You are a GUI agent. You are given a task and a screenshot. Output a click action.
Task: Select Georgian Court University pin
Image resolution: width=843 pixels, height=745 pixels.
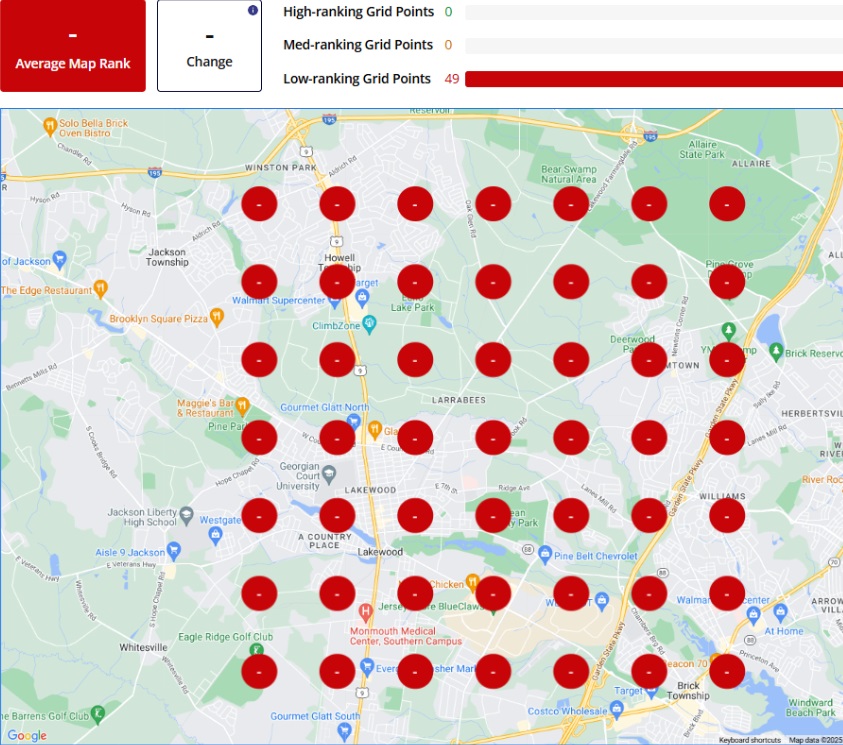tap(329, 474)
